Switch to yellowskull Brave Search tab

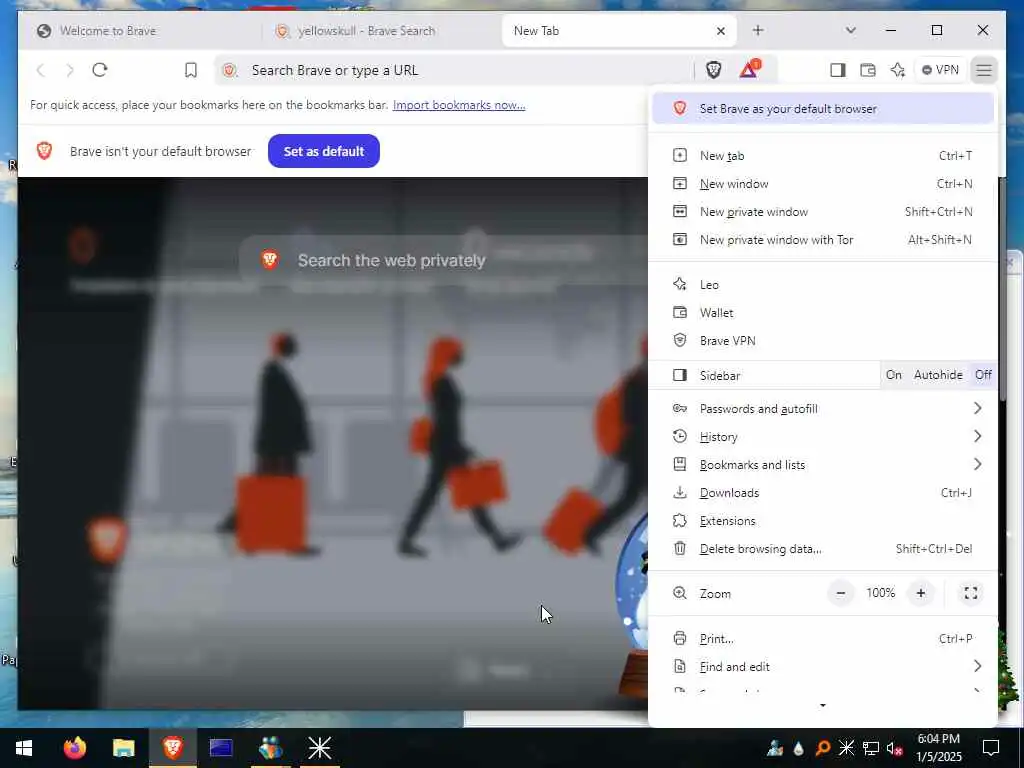(381, 31)
